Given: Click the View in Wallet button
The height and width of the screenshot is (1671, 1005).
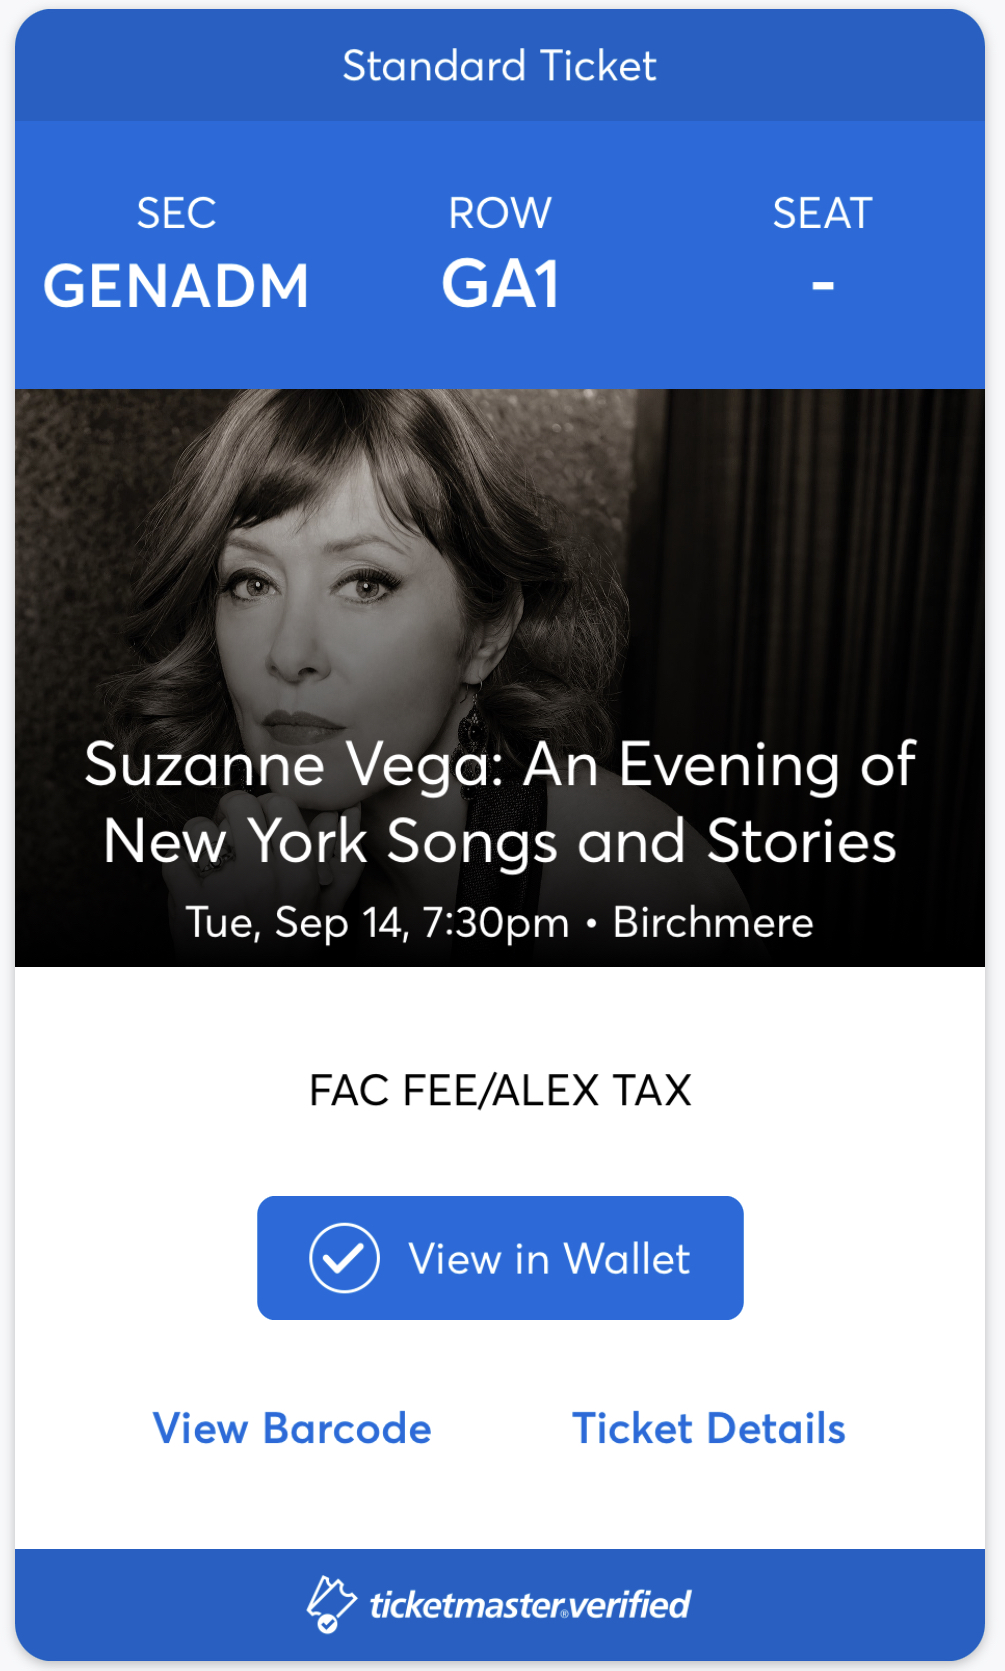Looking at the screenshot, I should click(500, 1258).
